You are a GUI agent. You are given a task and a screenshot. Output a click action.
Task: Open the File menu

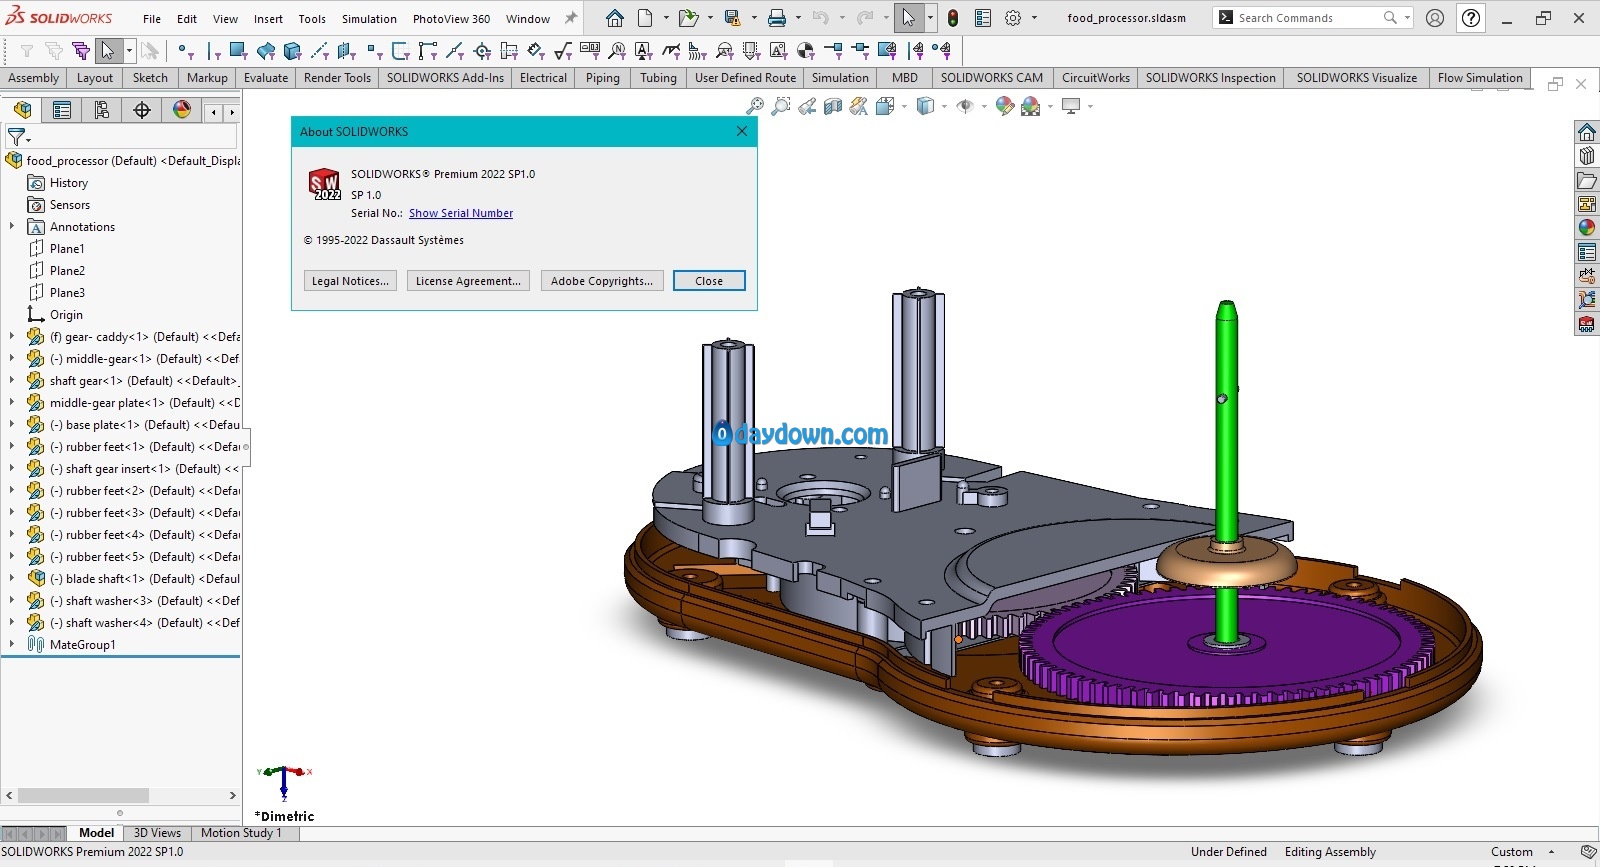[152, 19]
